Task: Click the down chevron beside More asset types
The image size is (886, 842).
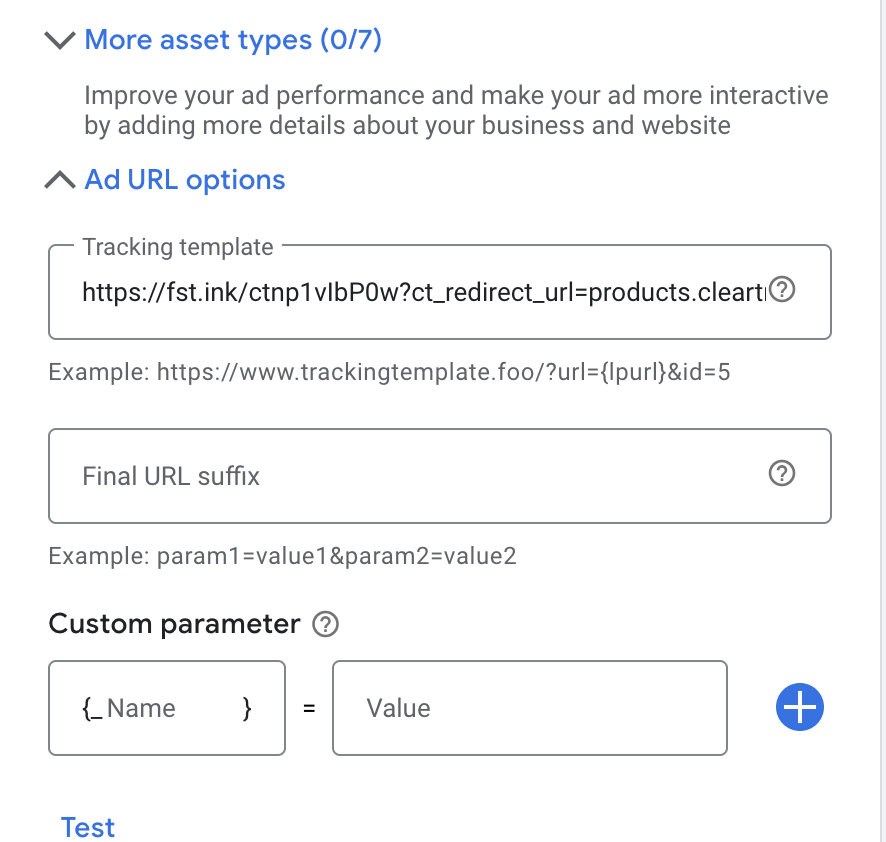Action: click(60, 40)
